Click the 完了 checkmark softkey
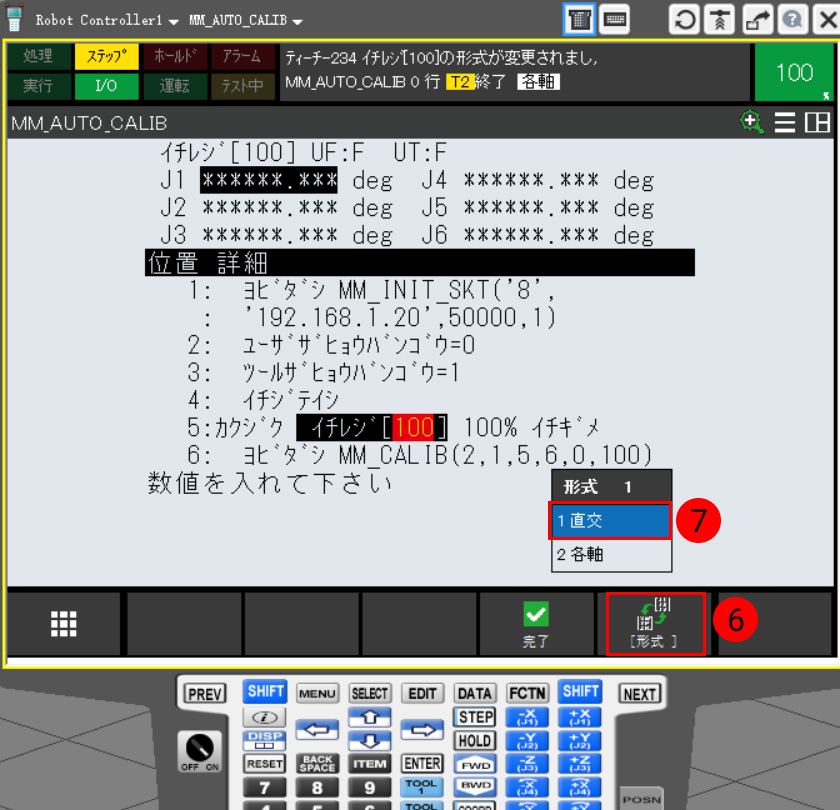The width and height of the screenshot is (840, 810). (536, 624)
